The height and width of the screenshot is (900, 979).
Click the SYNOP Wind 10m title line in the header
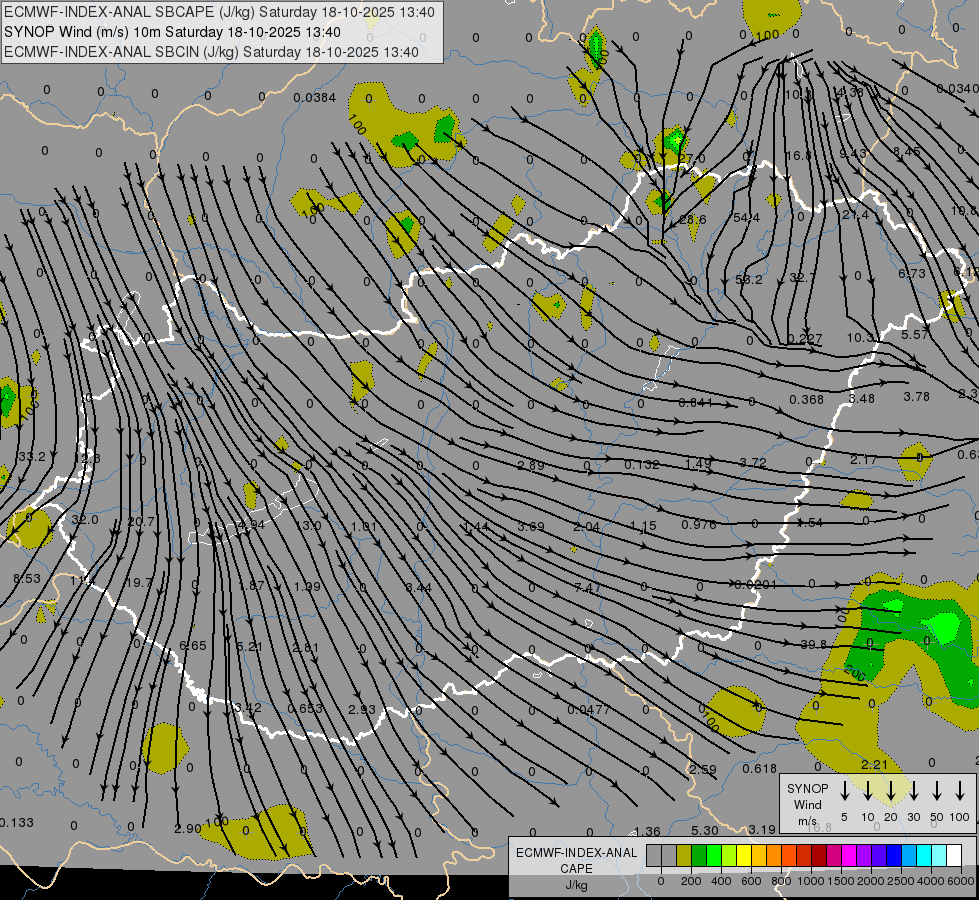click(x=172, y=32)
